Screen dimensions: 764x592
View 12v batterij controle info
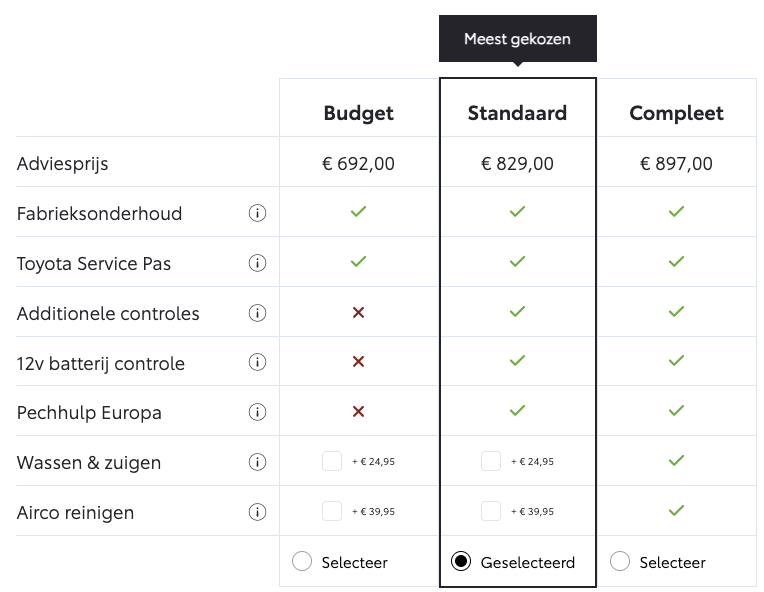[257, 363]
